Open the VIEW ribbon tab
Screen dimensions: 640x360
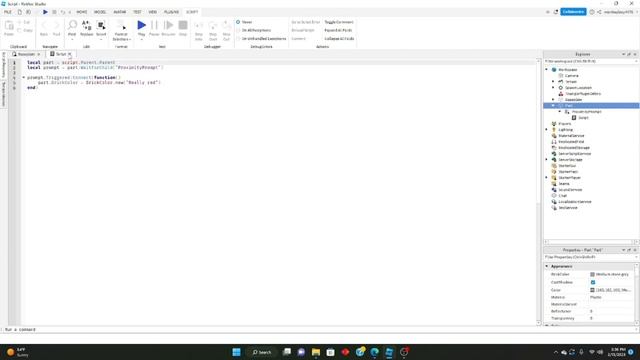[x=153, y=12]
